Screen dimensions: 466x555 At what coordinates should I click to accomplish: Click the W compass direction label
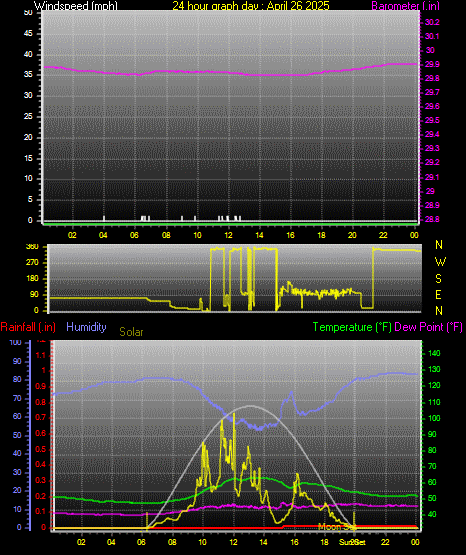(440, 262)
